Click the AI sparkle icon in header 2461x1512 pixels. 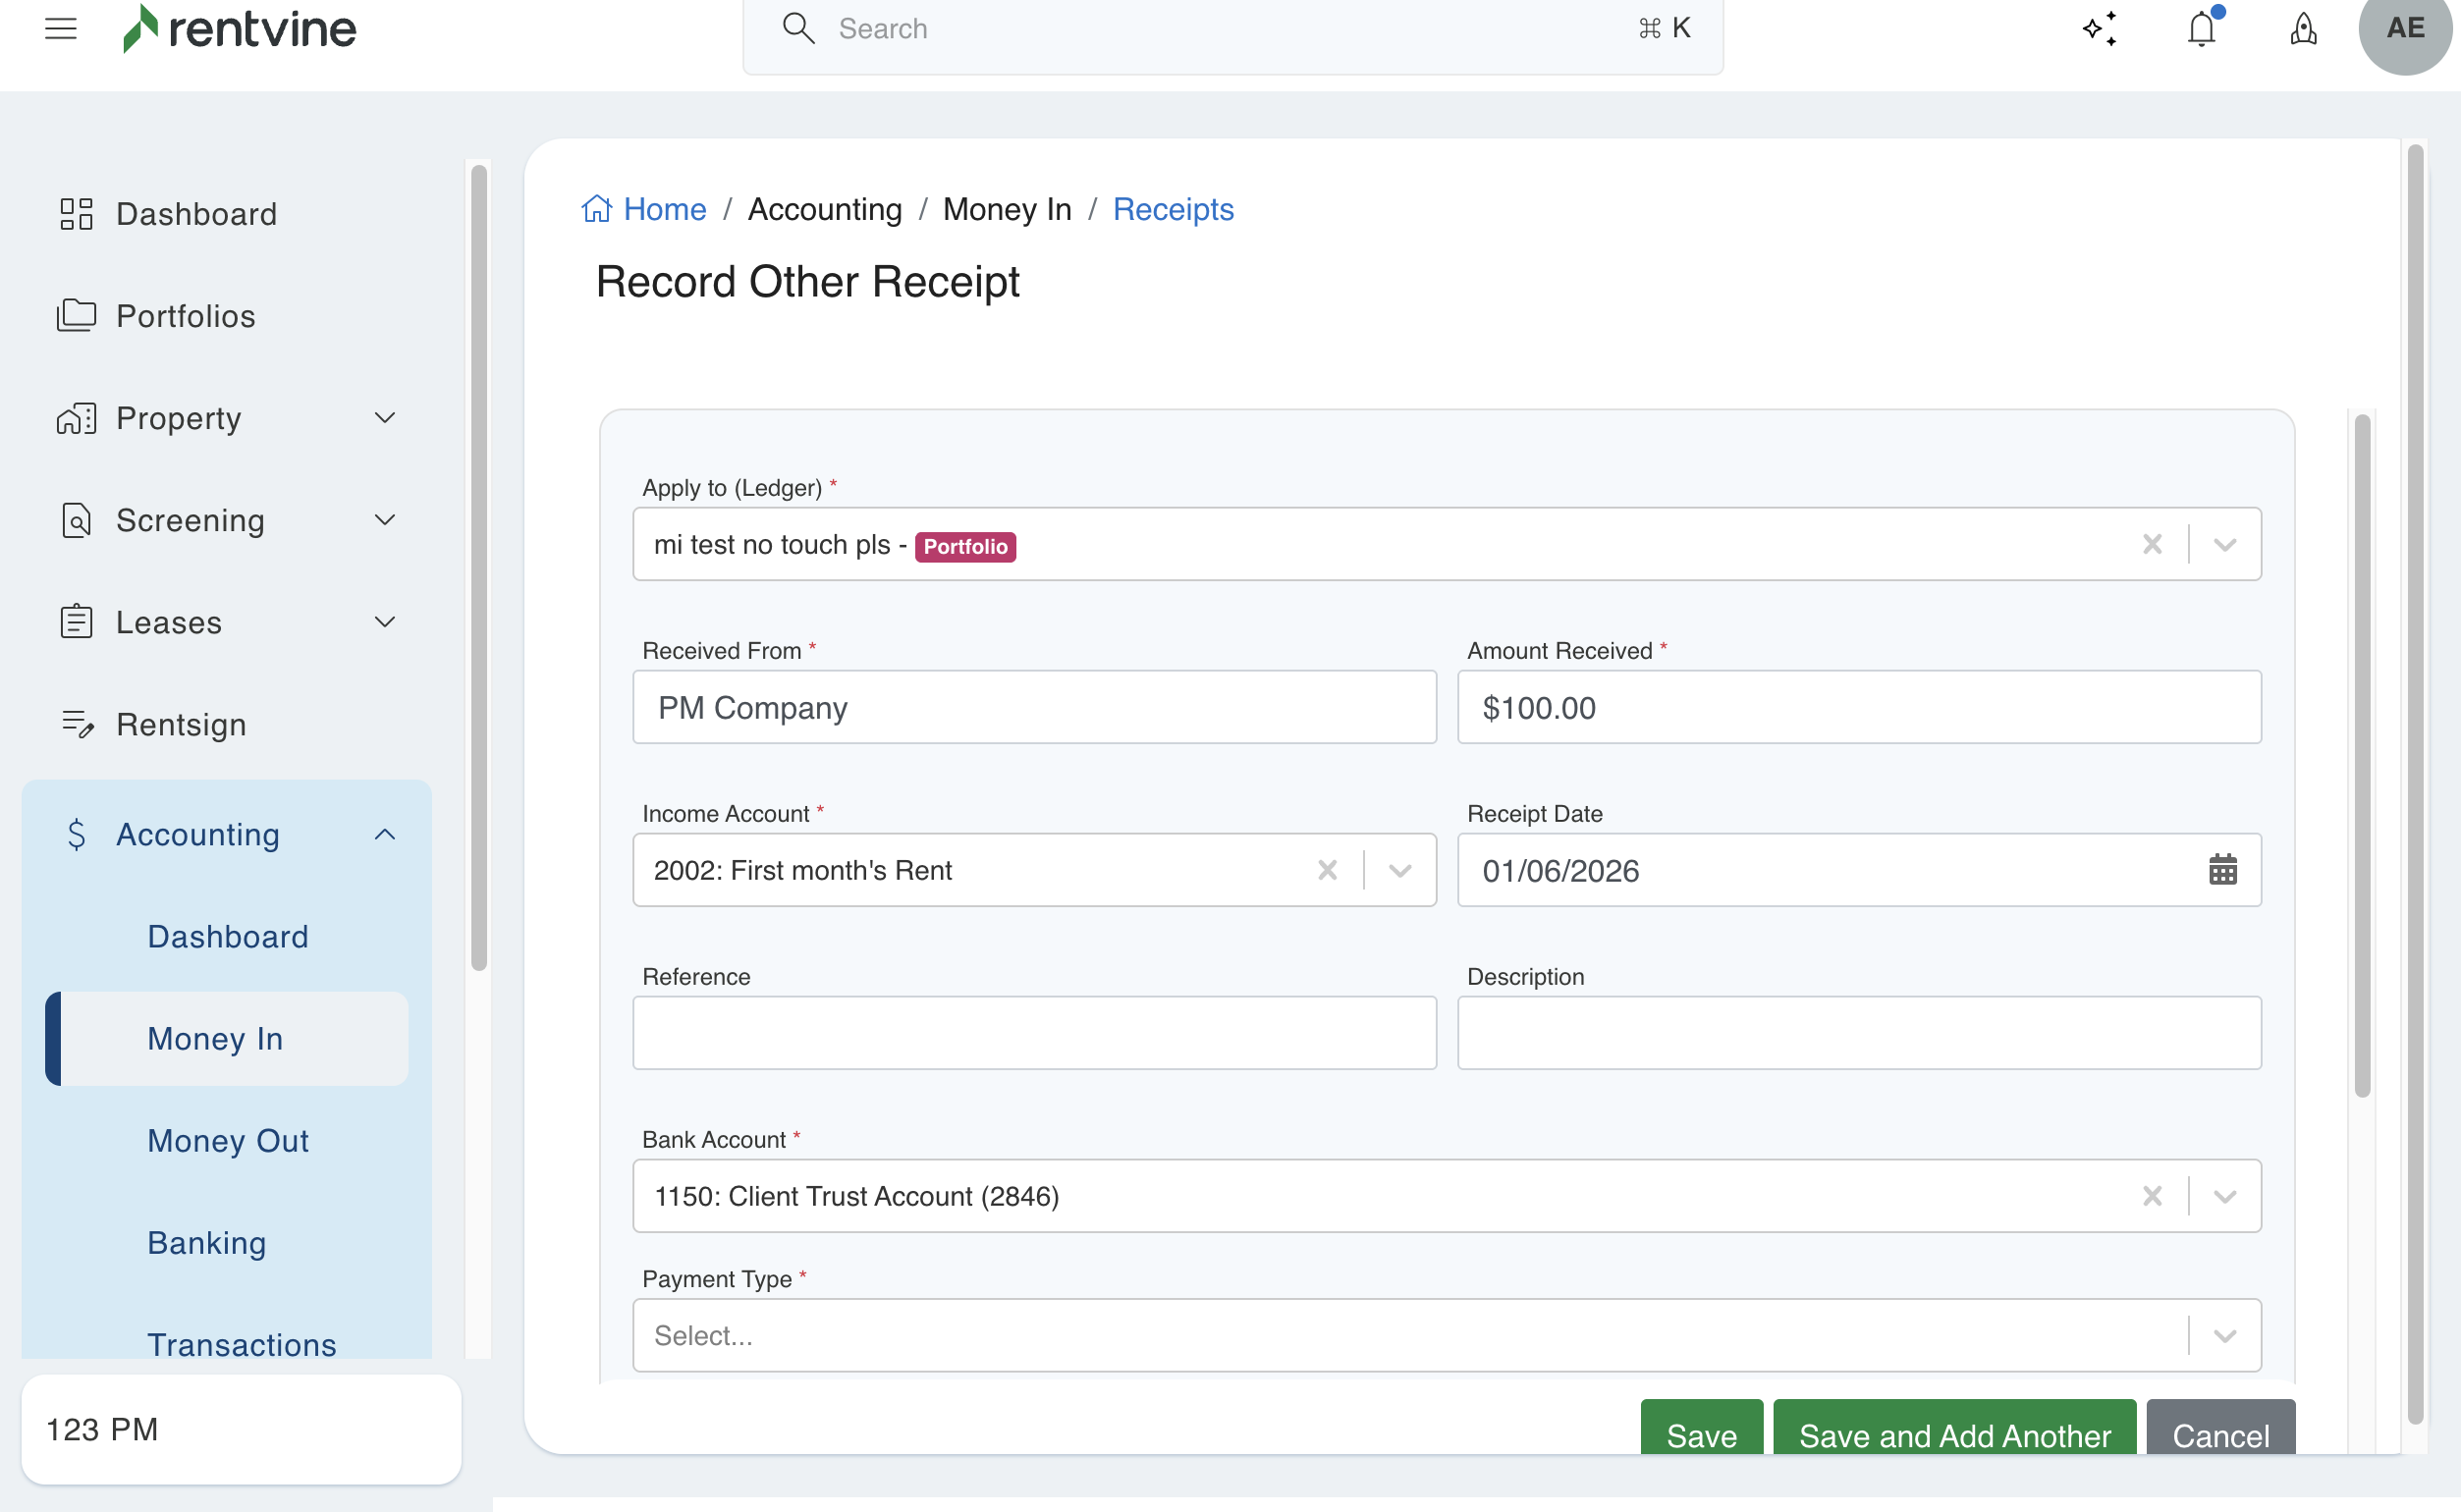(2100, 28)
